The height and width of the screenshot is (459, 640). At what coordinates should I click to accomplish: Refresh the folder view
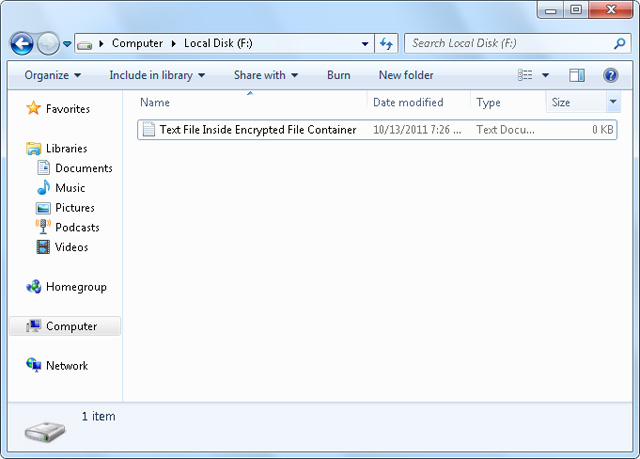(386, 43)
